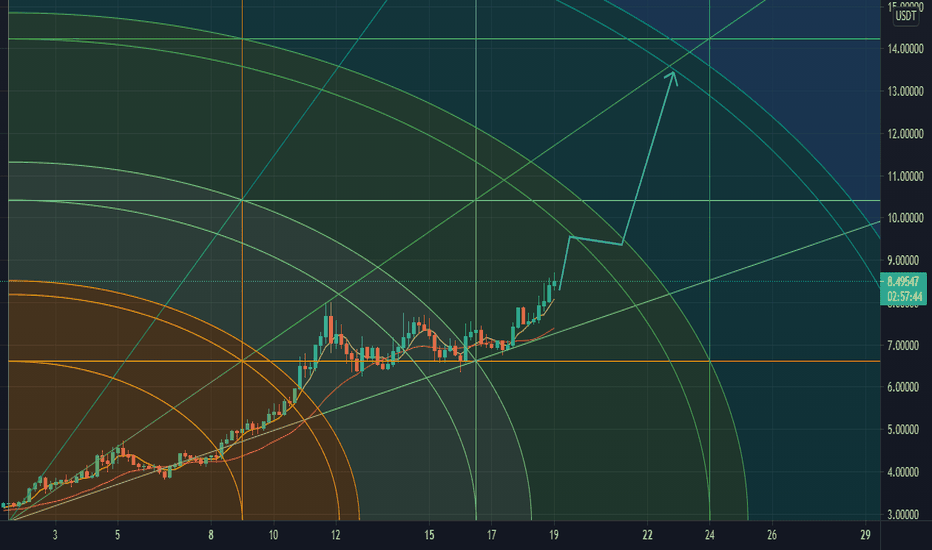Select date 8 on the time axis
The height and width of the screenshot is (550, 932).
pyautogui.click(x=210, y=535)
